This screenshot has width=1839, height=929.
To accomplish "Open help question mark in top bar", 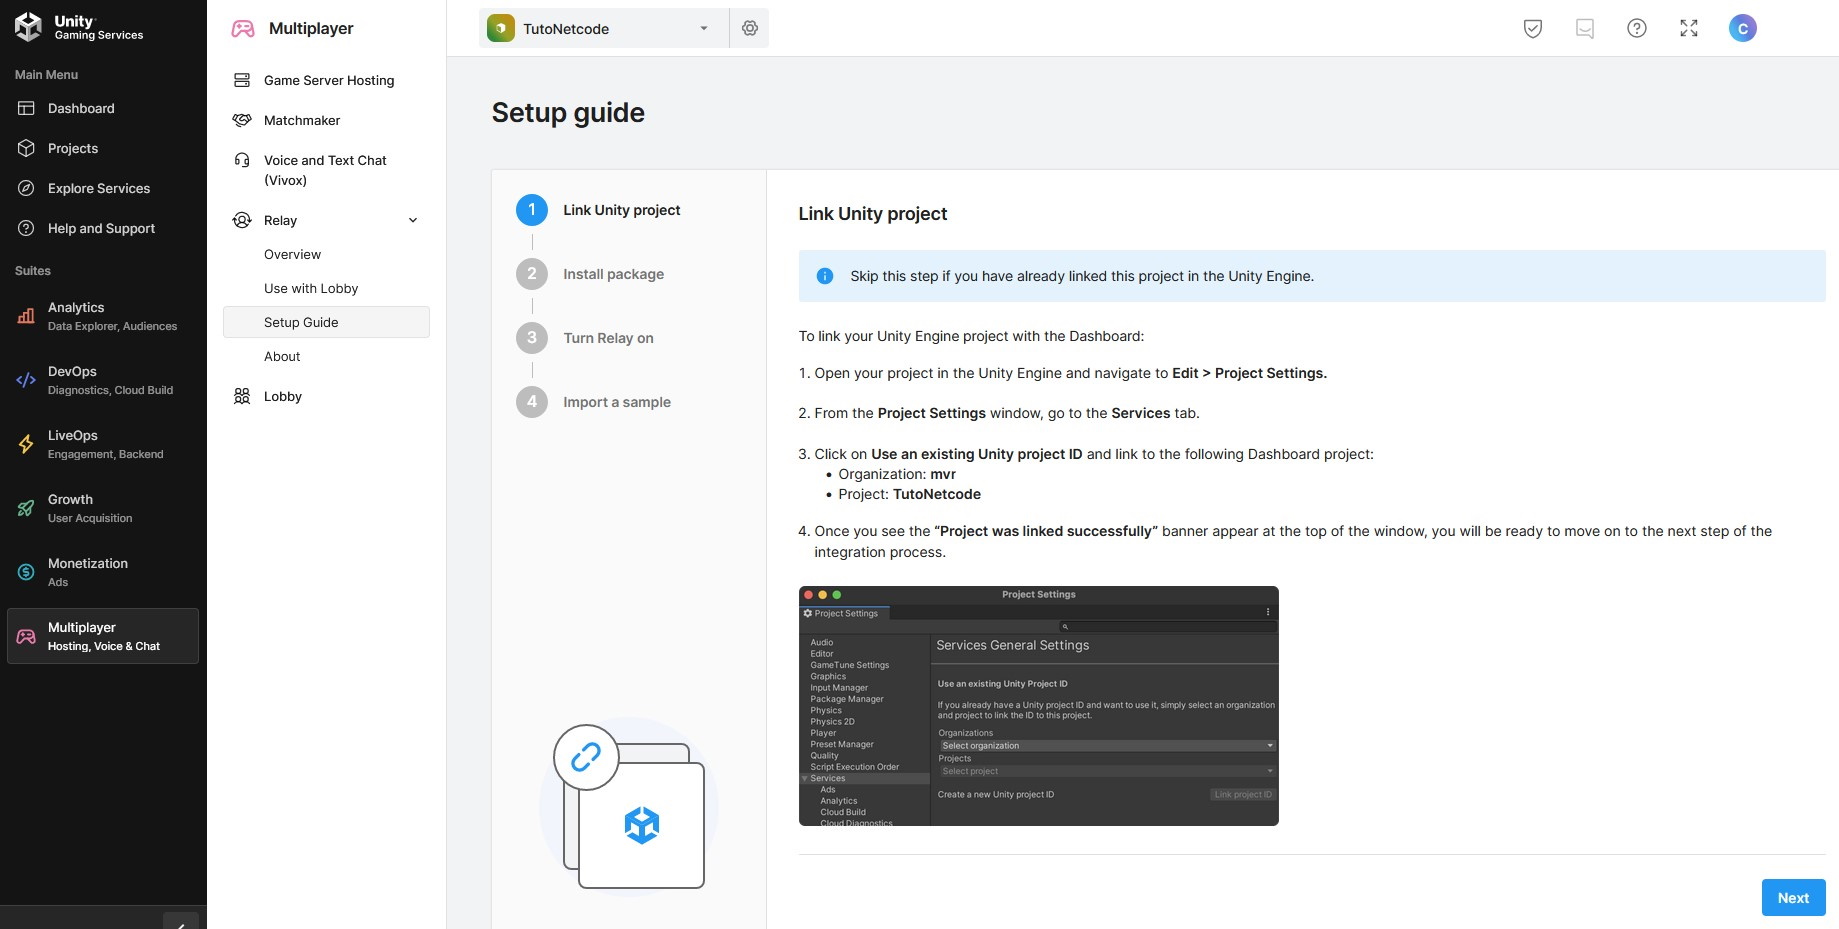I will (x=1637, y=28).
